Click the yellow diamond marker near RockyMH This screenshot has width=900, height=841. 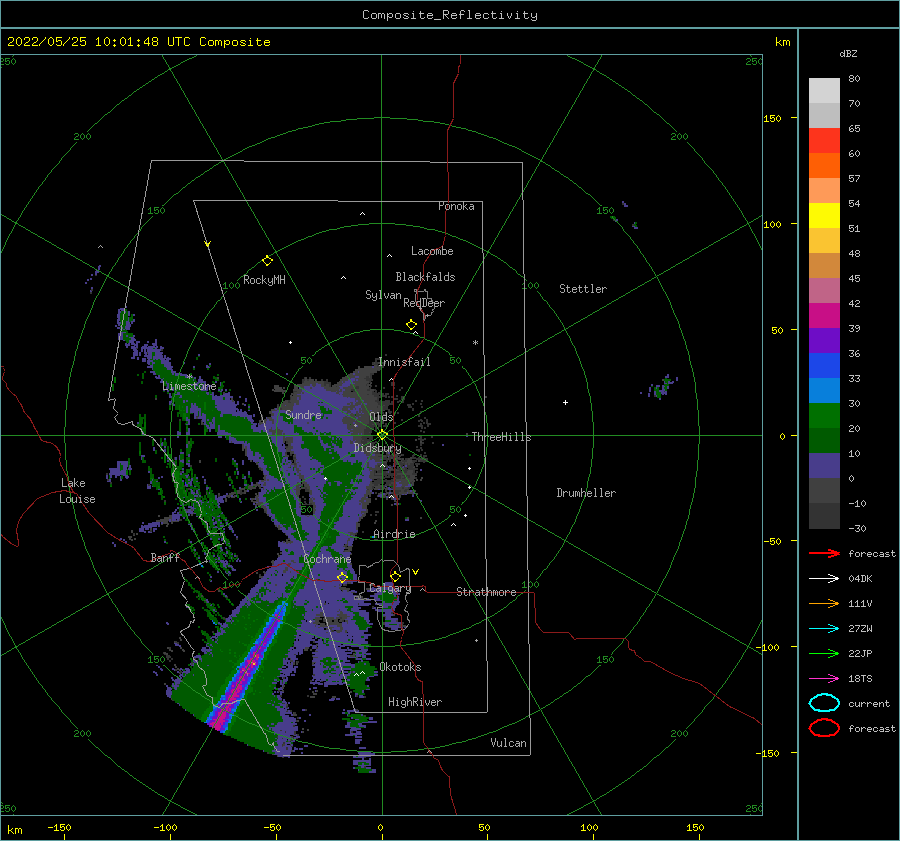tap(267, 261)
